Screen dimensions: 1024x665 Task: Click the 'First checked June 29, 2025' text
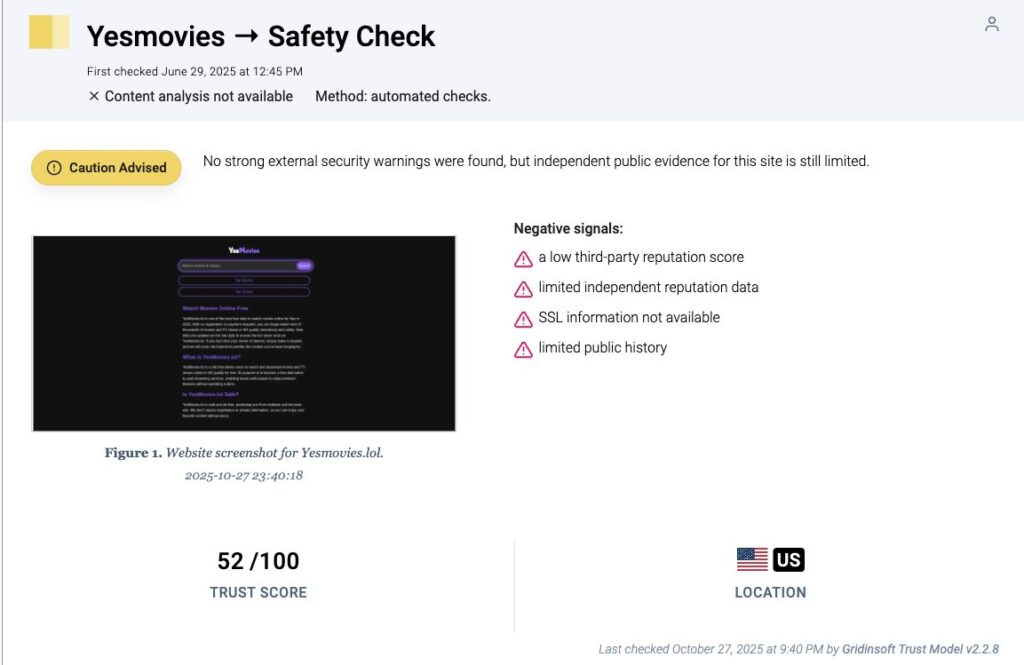[195, 71]
